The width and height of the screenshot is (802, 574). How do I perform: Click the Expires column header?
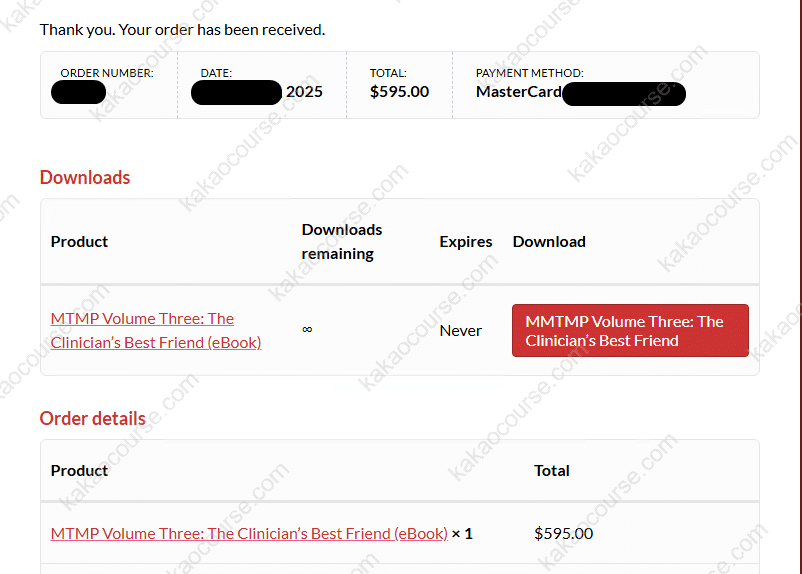point(465,241)
